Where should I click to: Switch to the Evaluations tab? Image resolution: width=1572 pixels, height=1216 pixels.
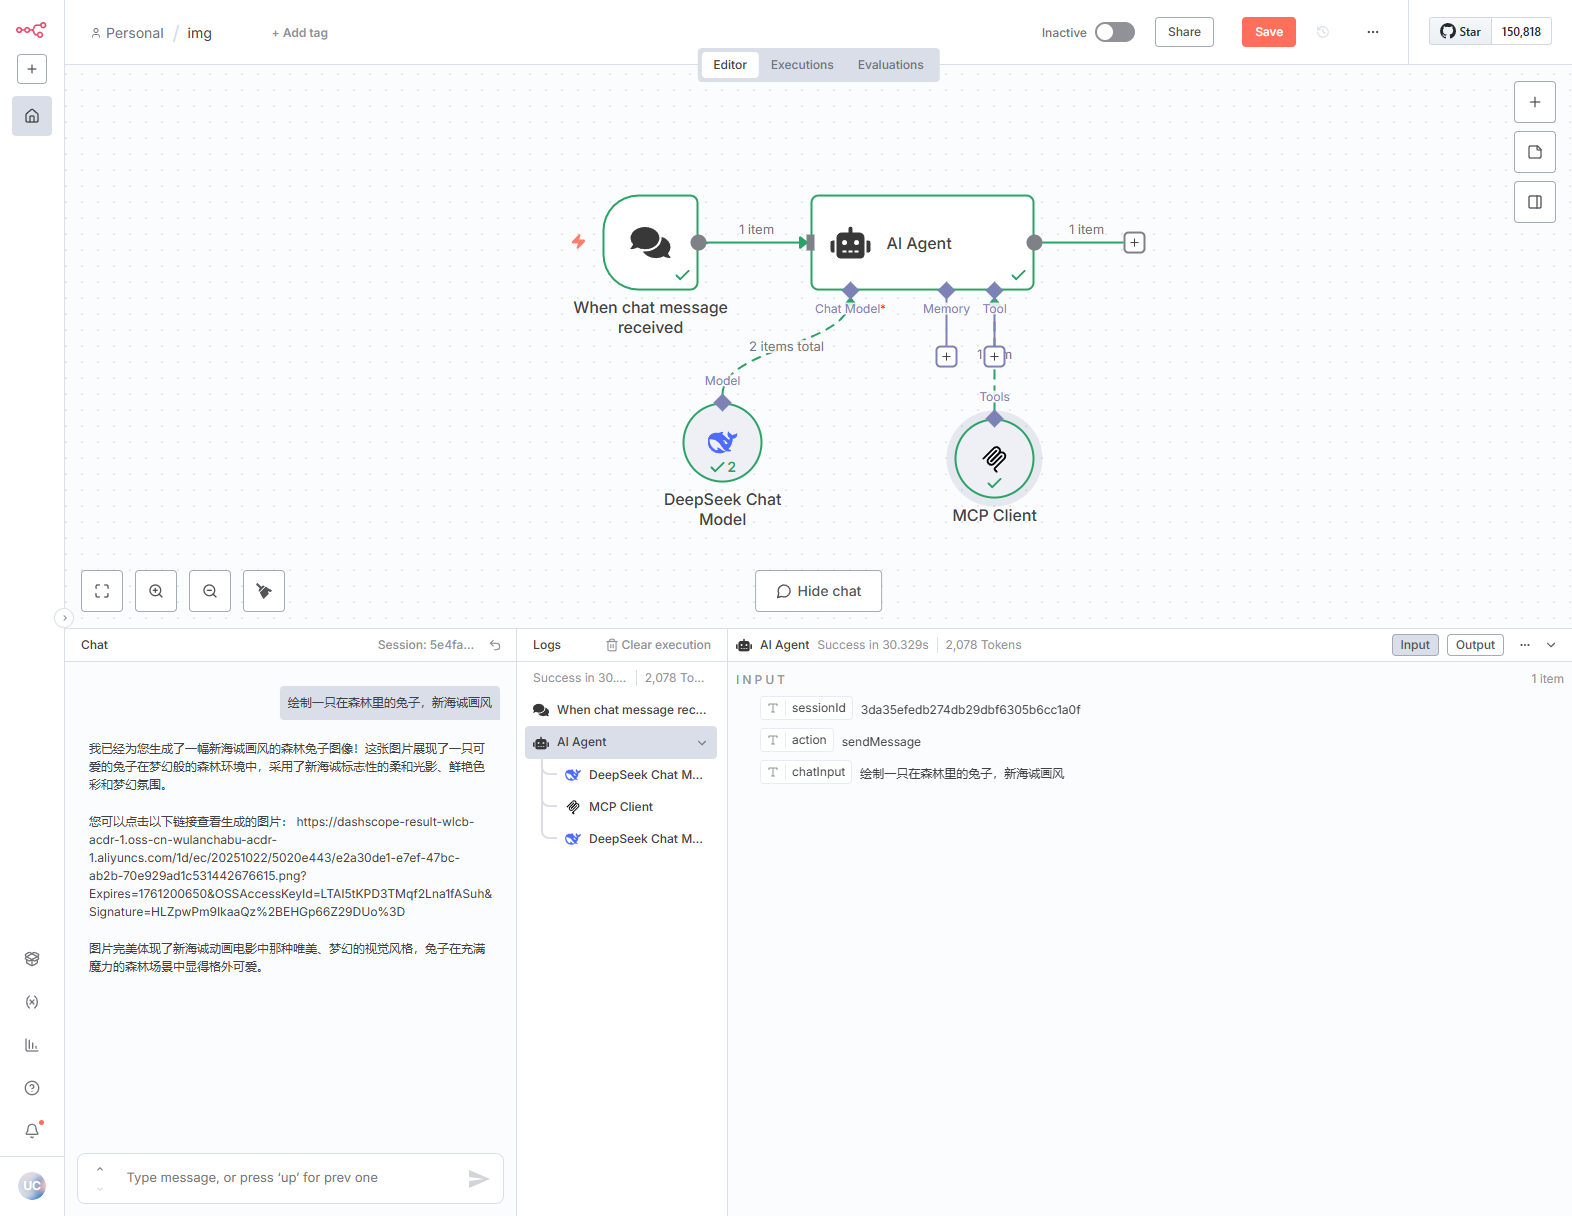click(891, 65)
